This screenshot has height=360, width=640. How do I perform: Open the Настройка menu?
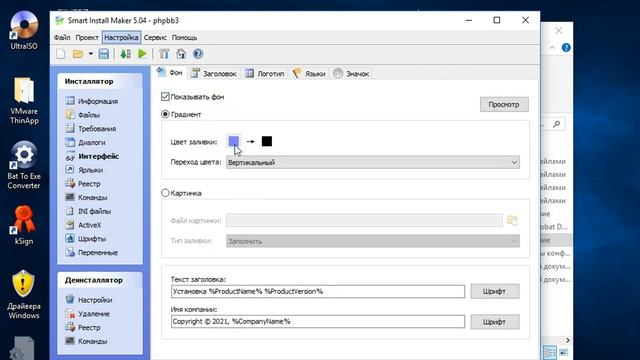121,38
